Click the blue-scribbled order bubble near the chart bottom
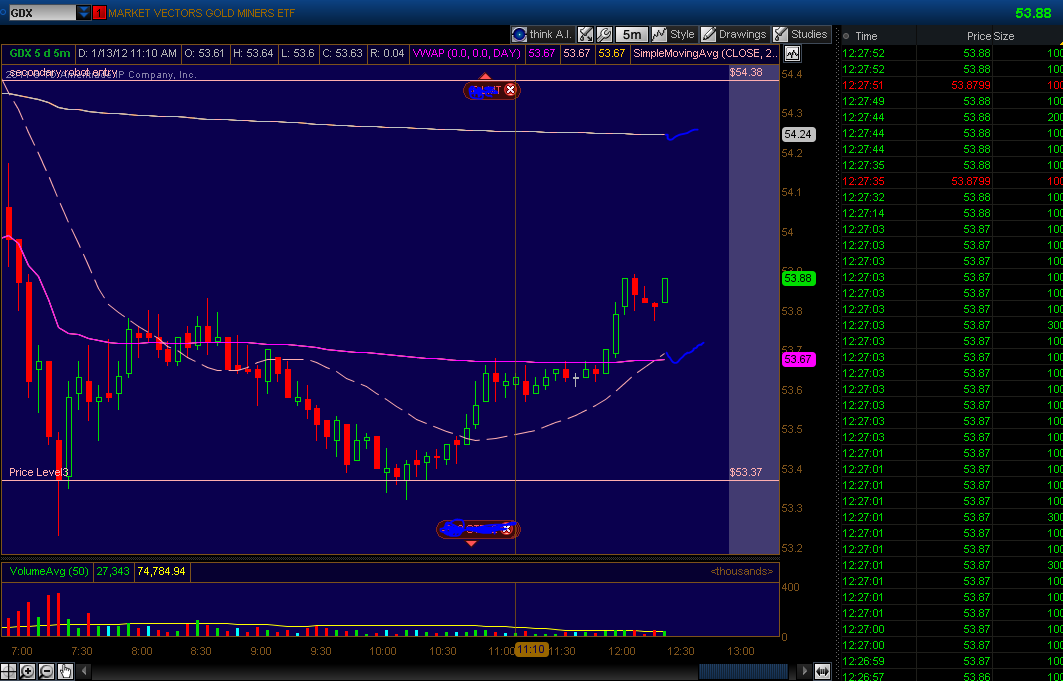The image size is (1063, 681). [478, 529]
